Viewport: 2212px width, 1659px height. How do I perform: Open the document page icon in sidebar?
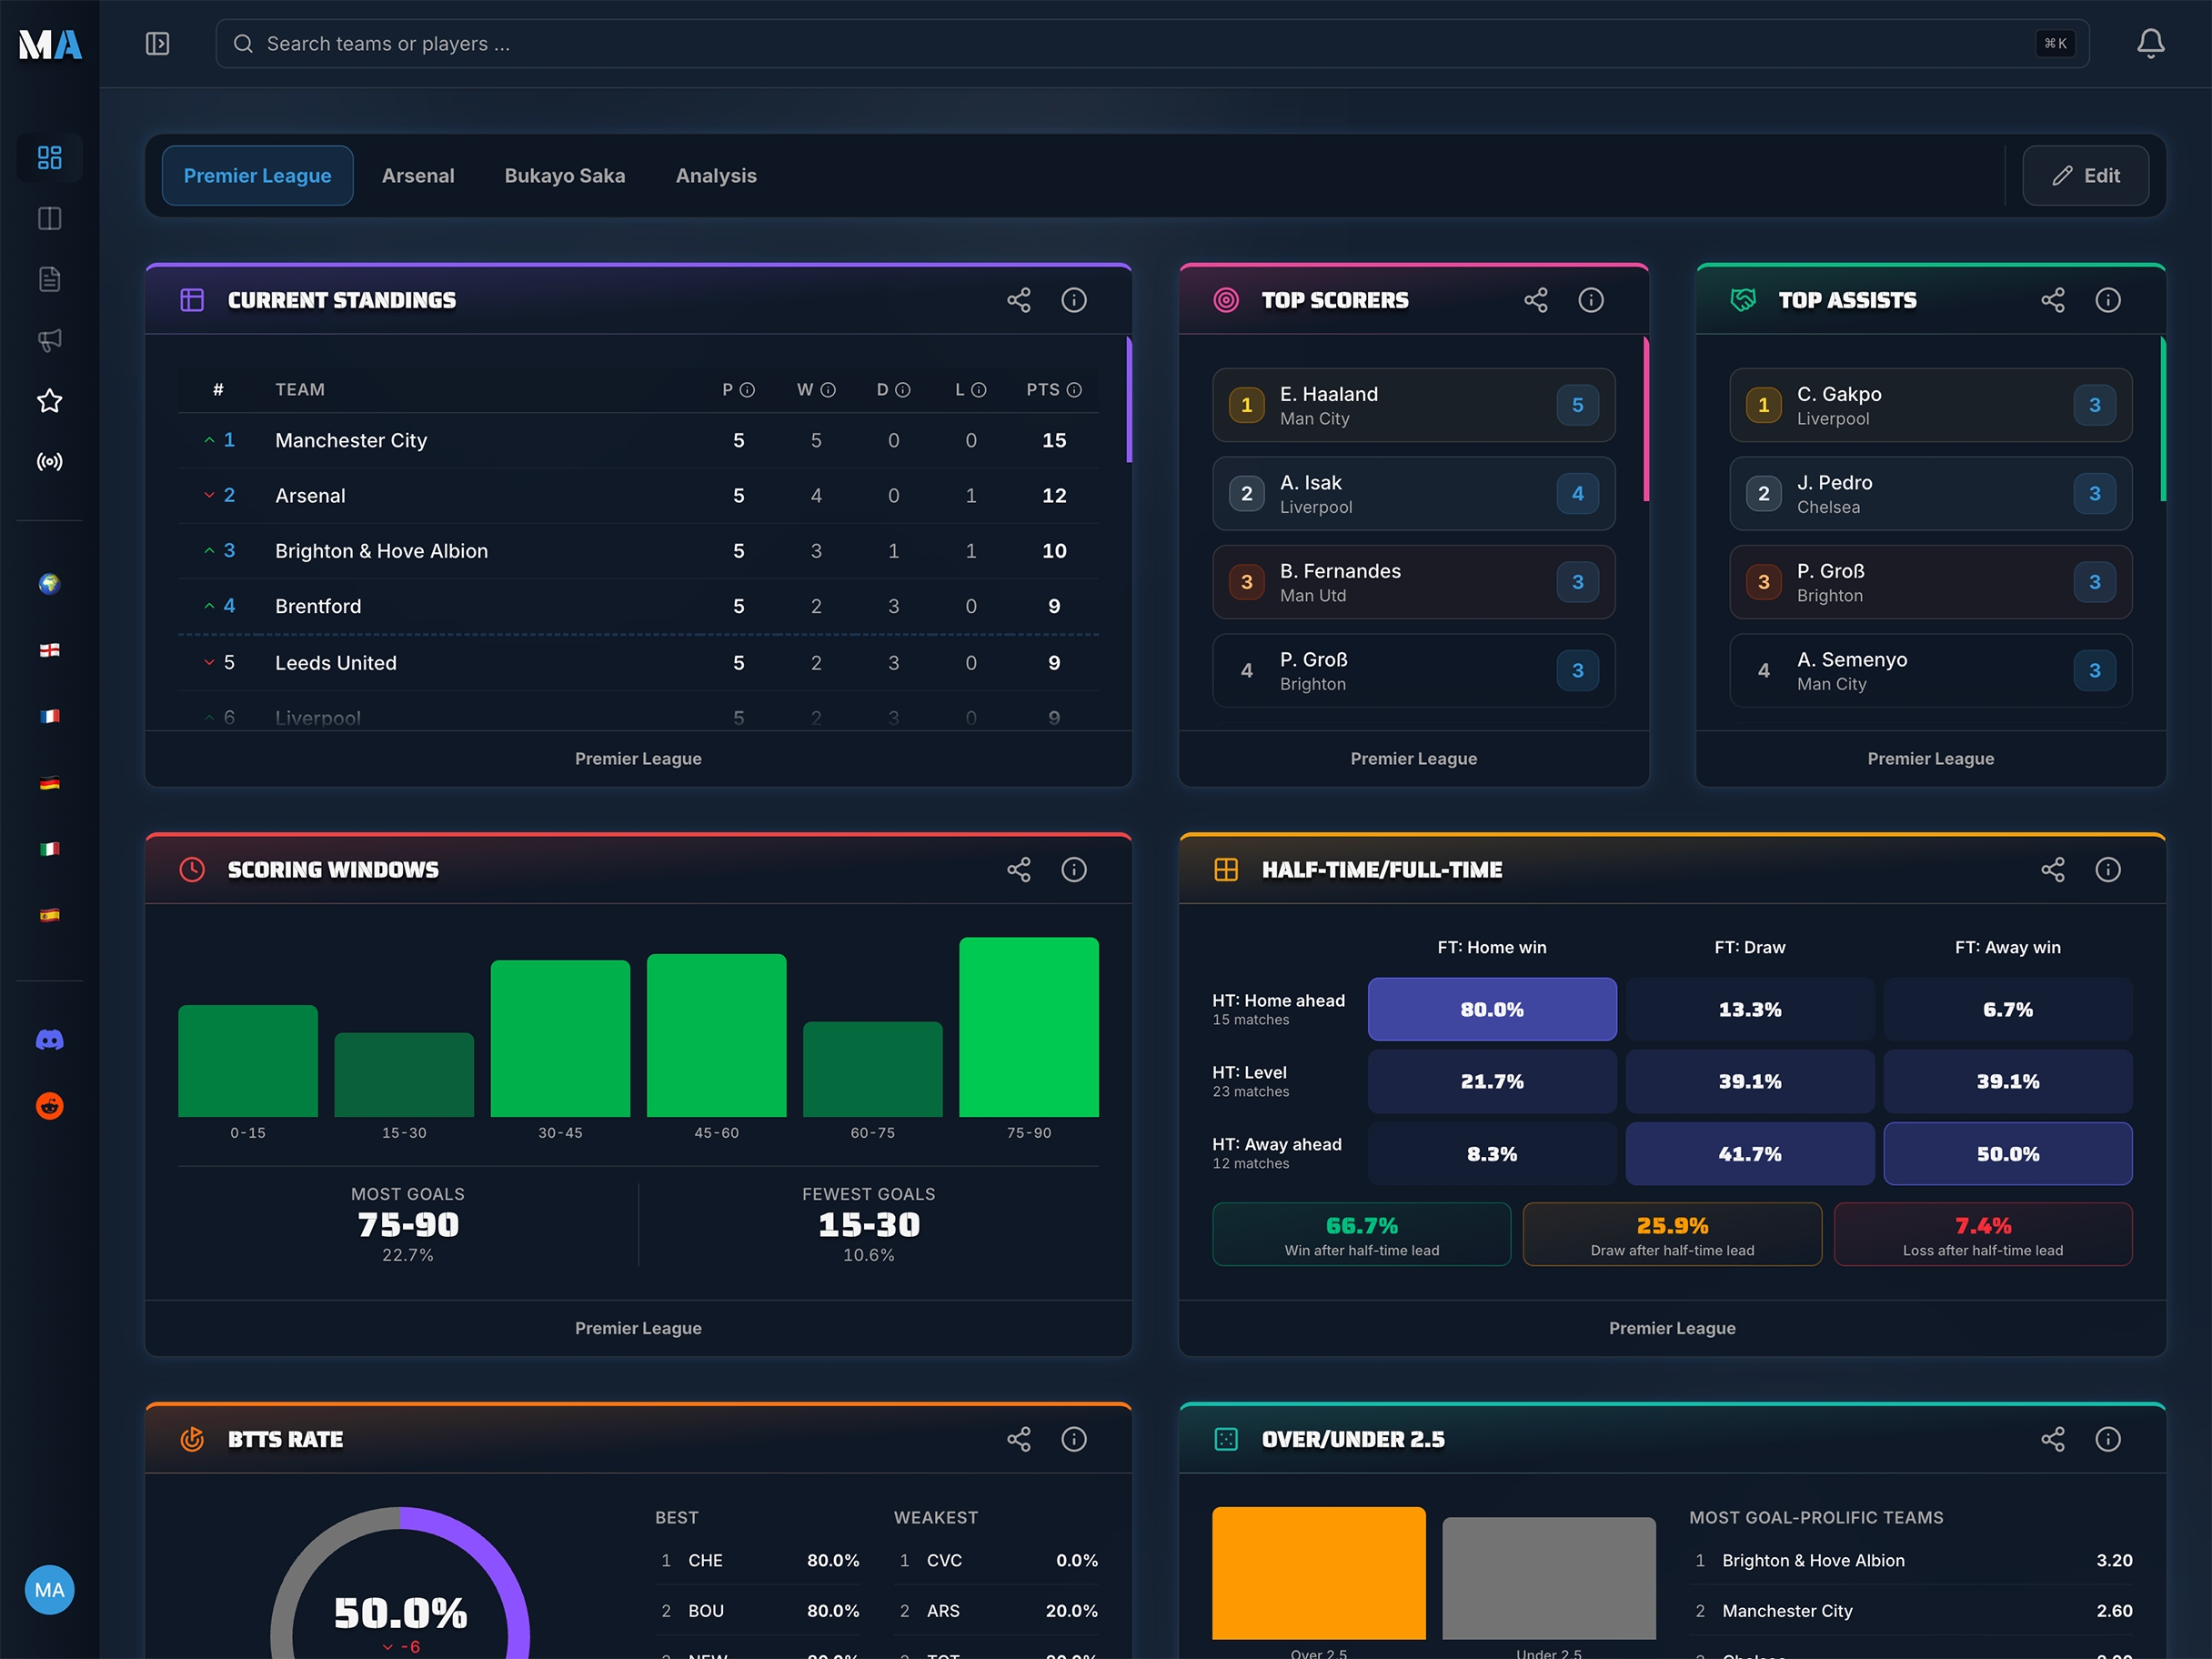(49, 279)
